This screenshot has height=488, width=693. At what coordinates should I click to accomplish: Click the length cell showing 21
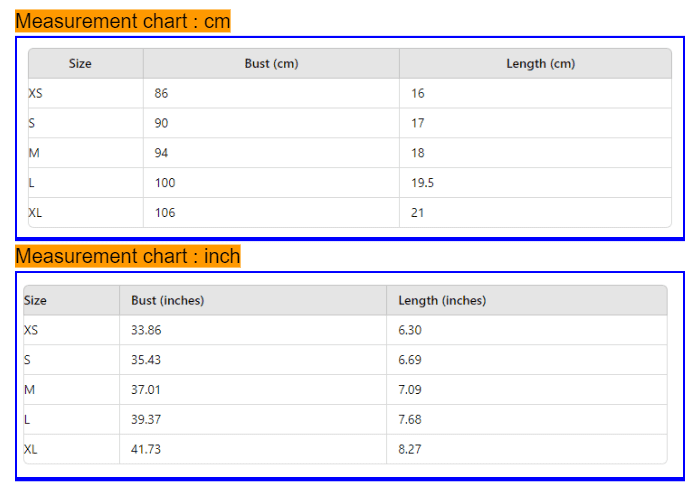(x=418, y=213)
